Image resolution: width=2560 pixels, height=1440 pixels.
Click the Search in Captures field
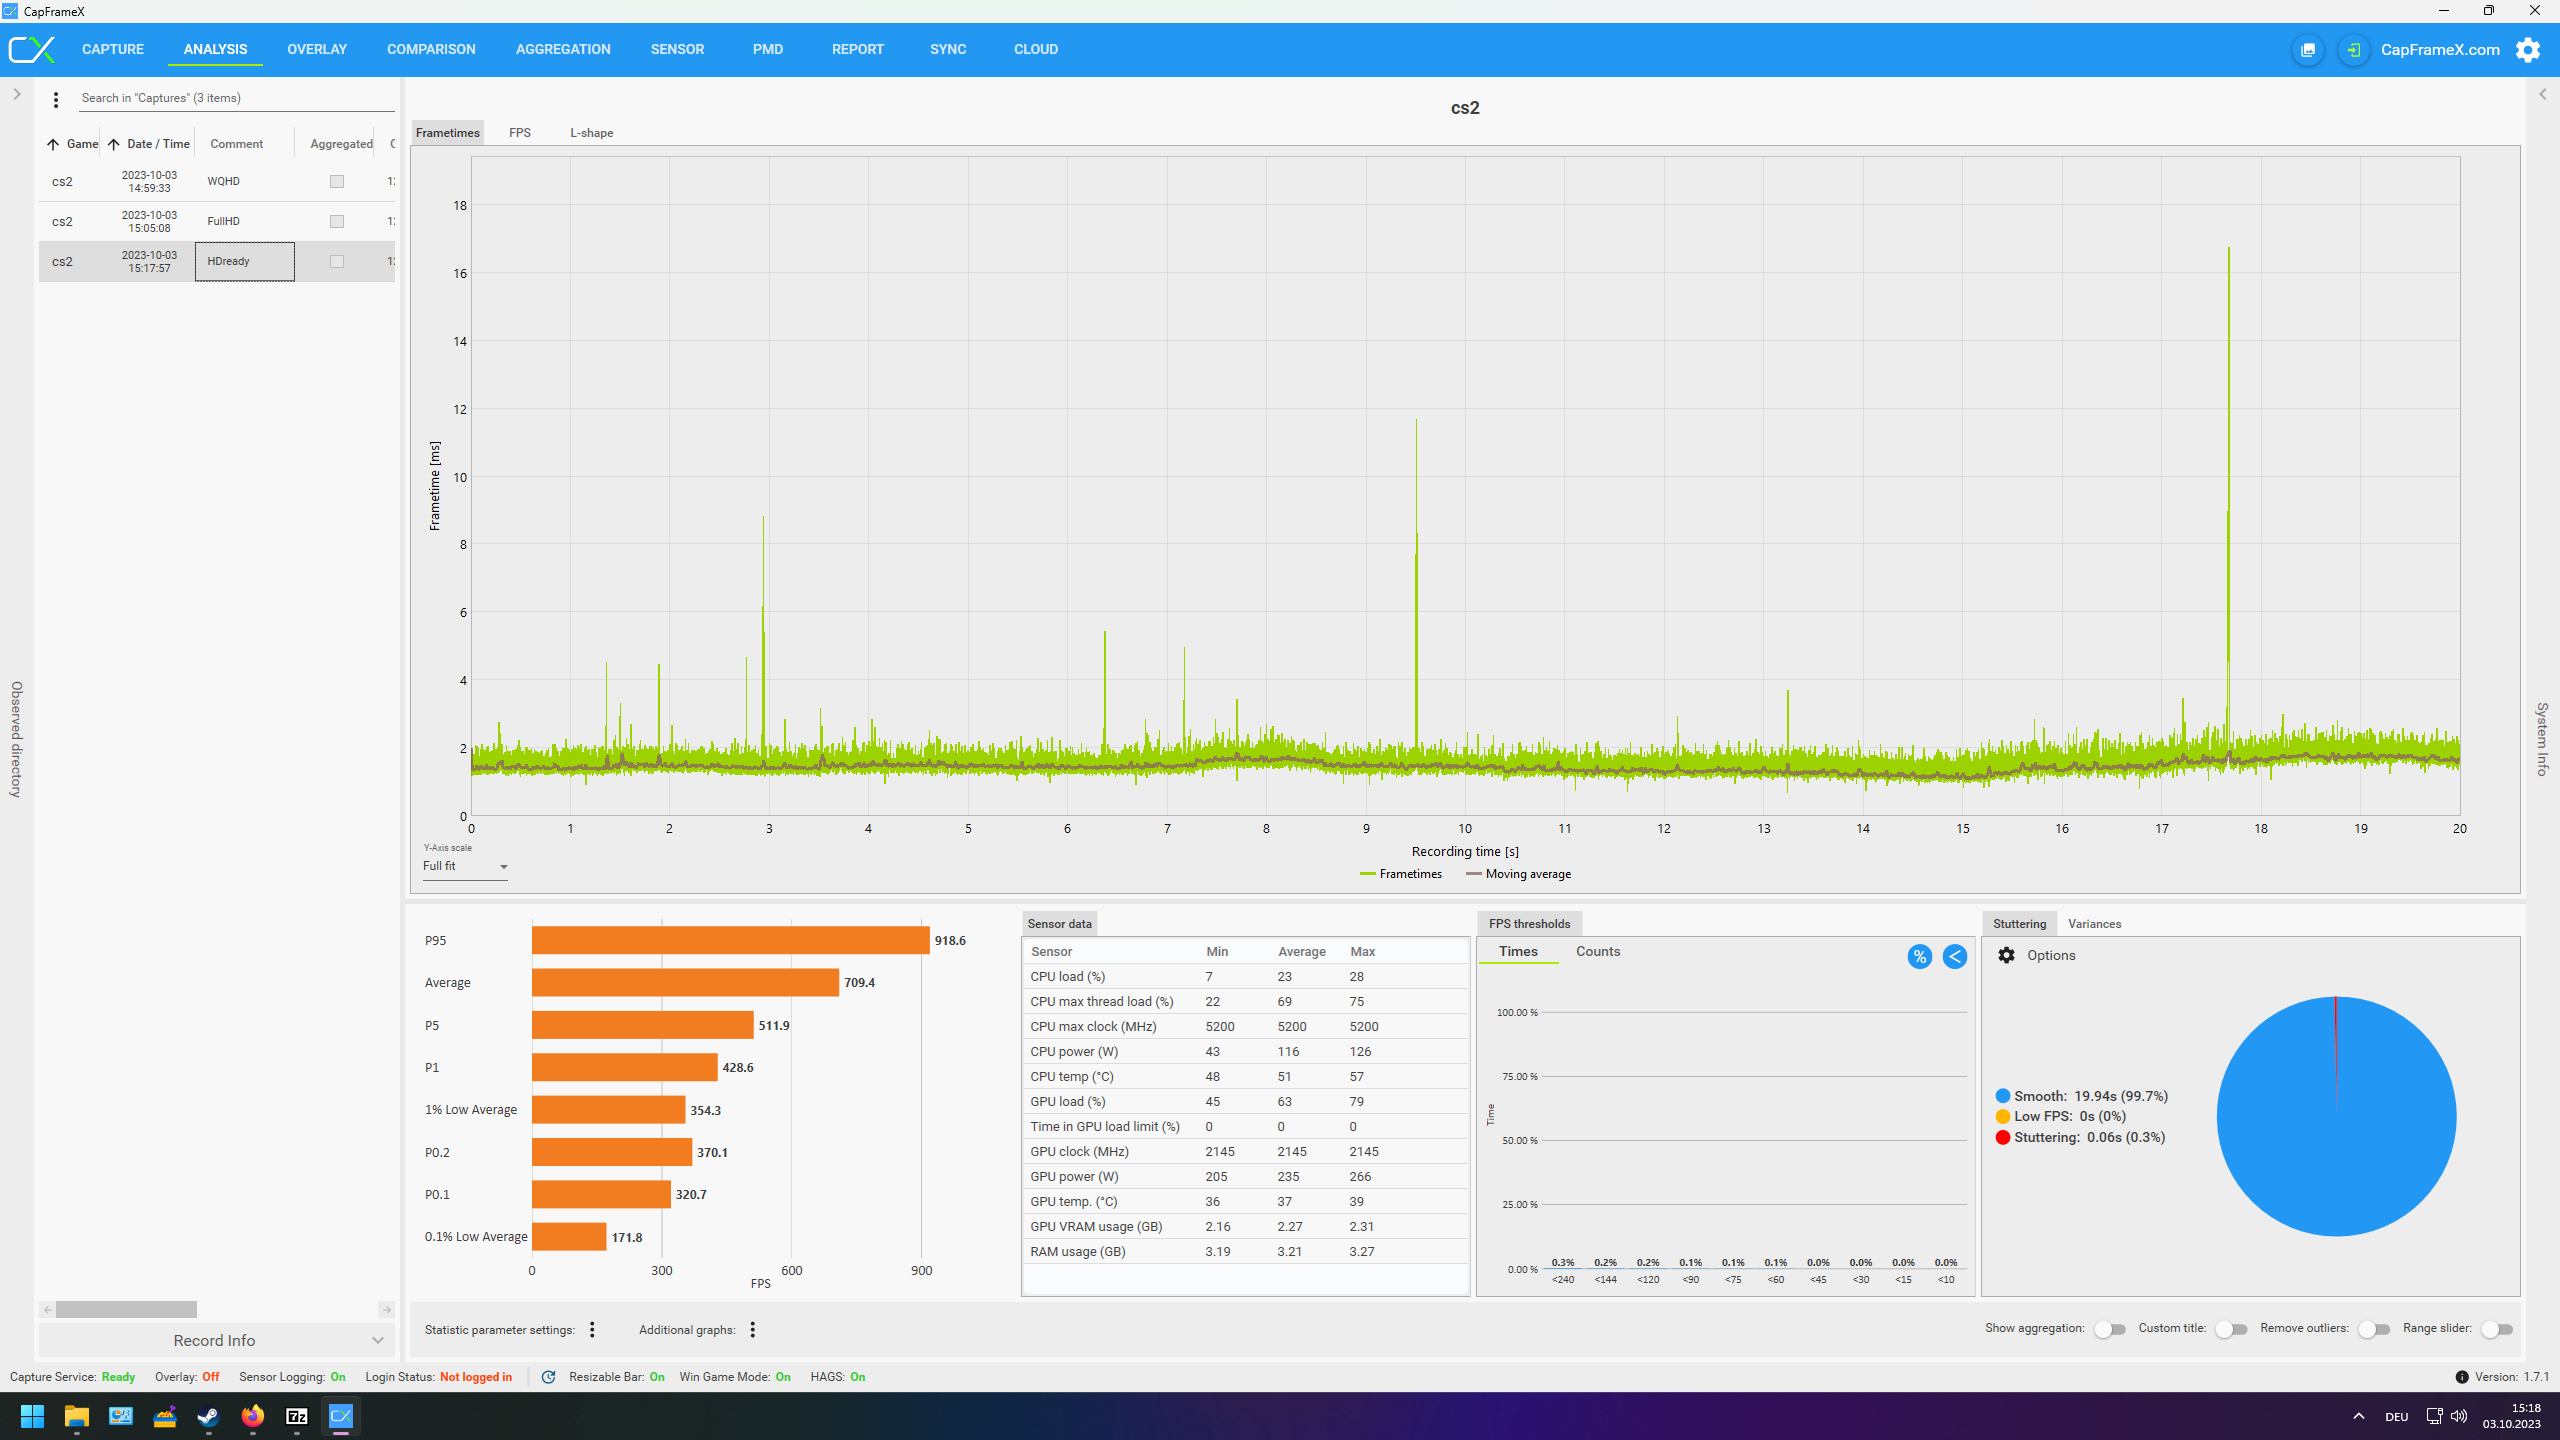pyautogui.click(x=237, y=98)
